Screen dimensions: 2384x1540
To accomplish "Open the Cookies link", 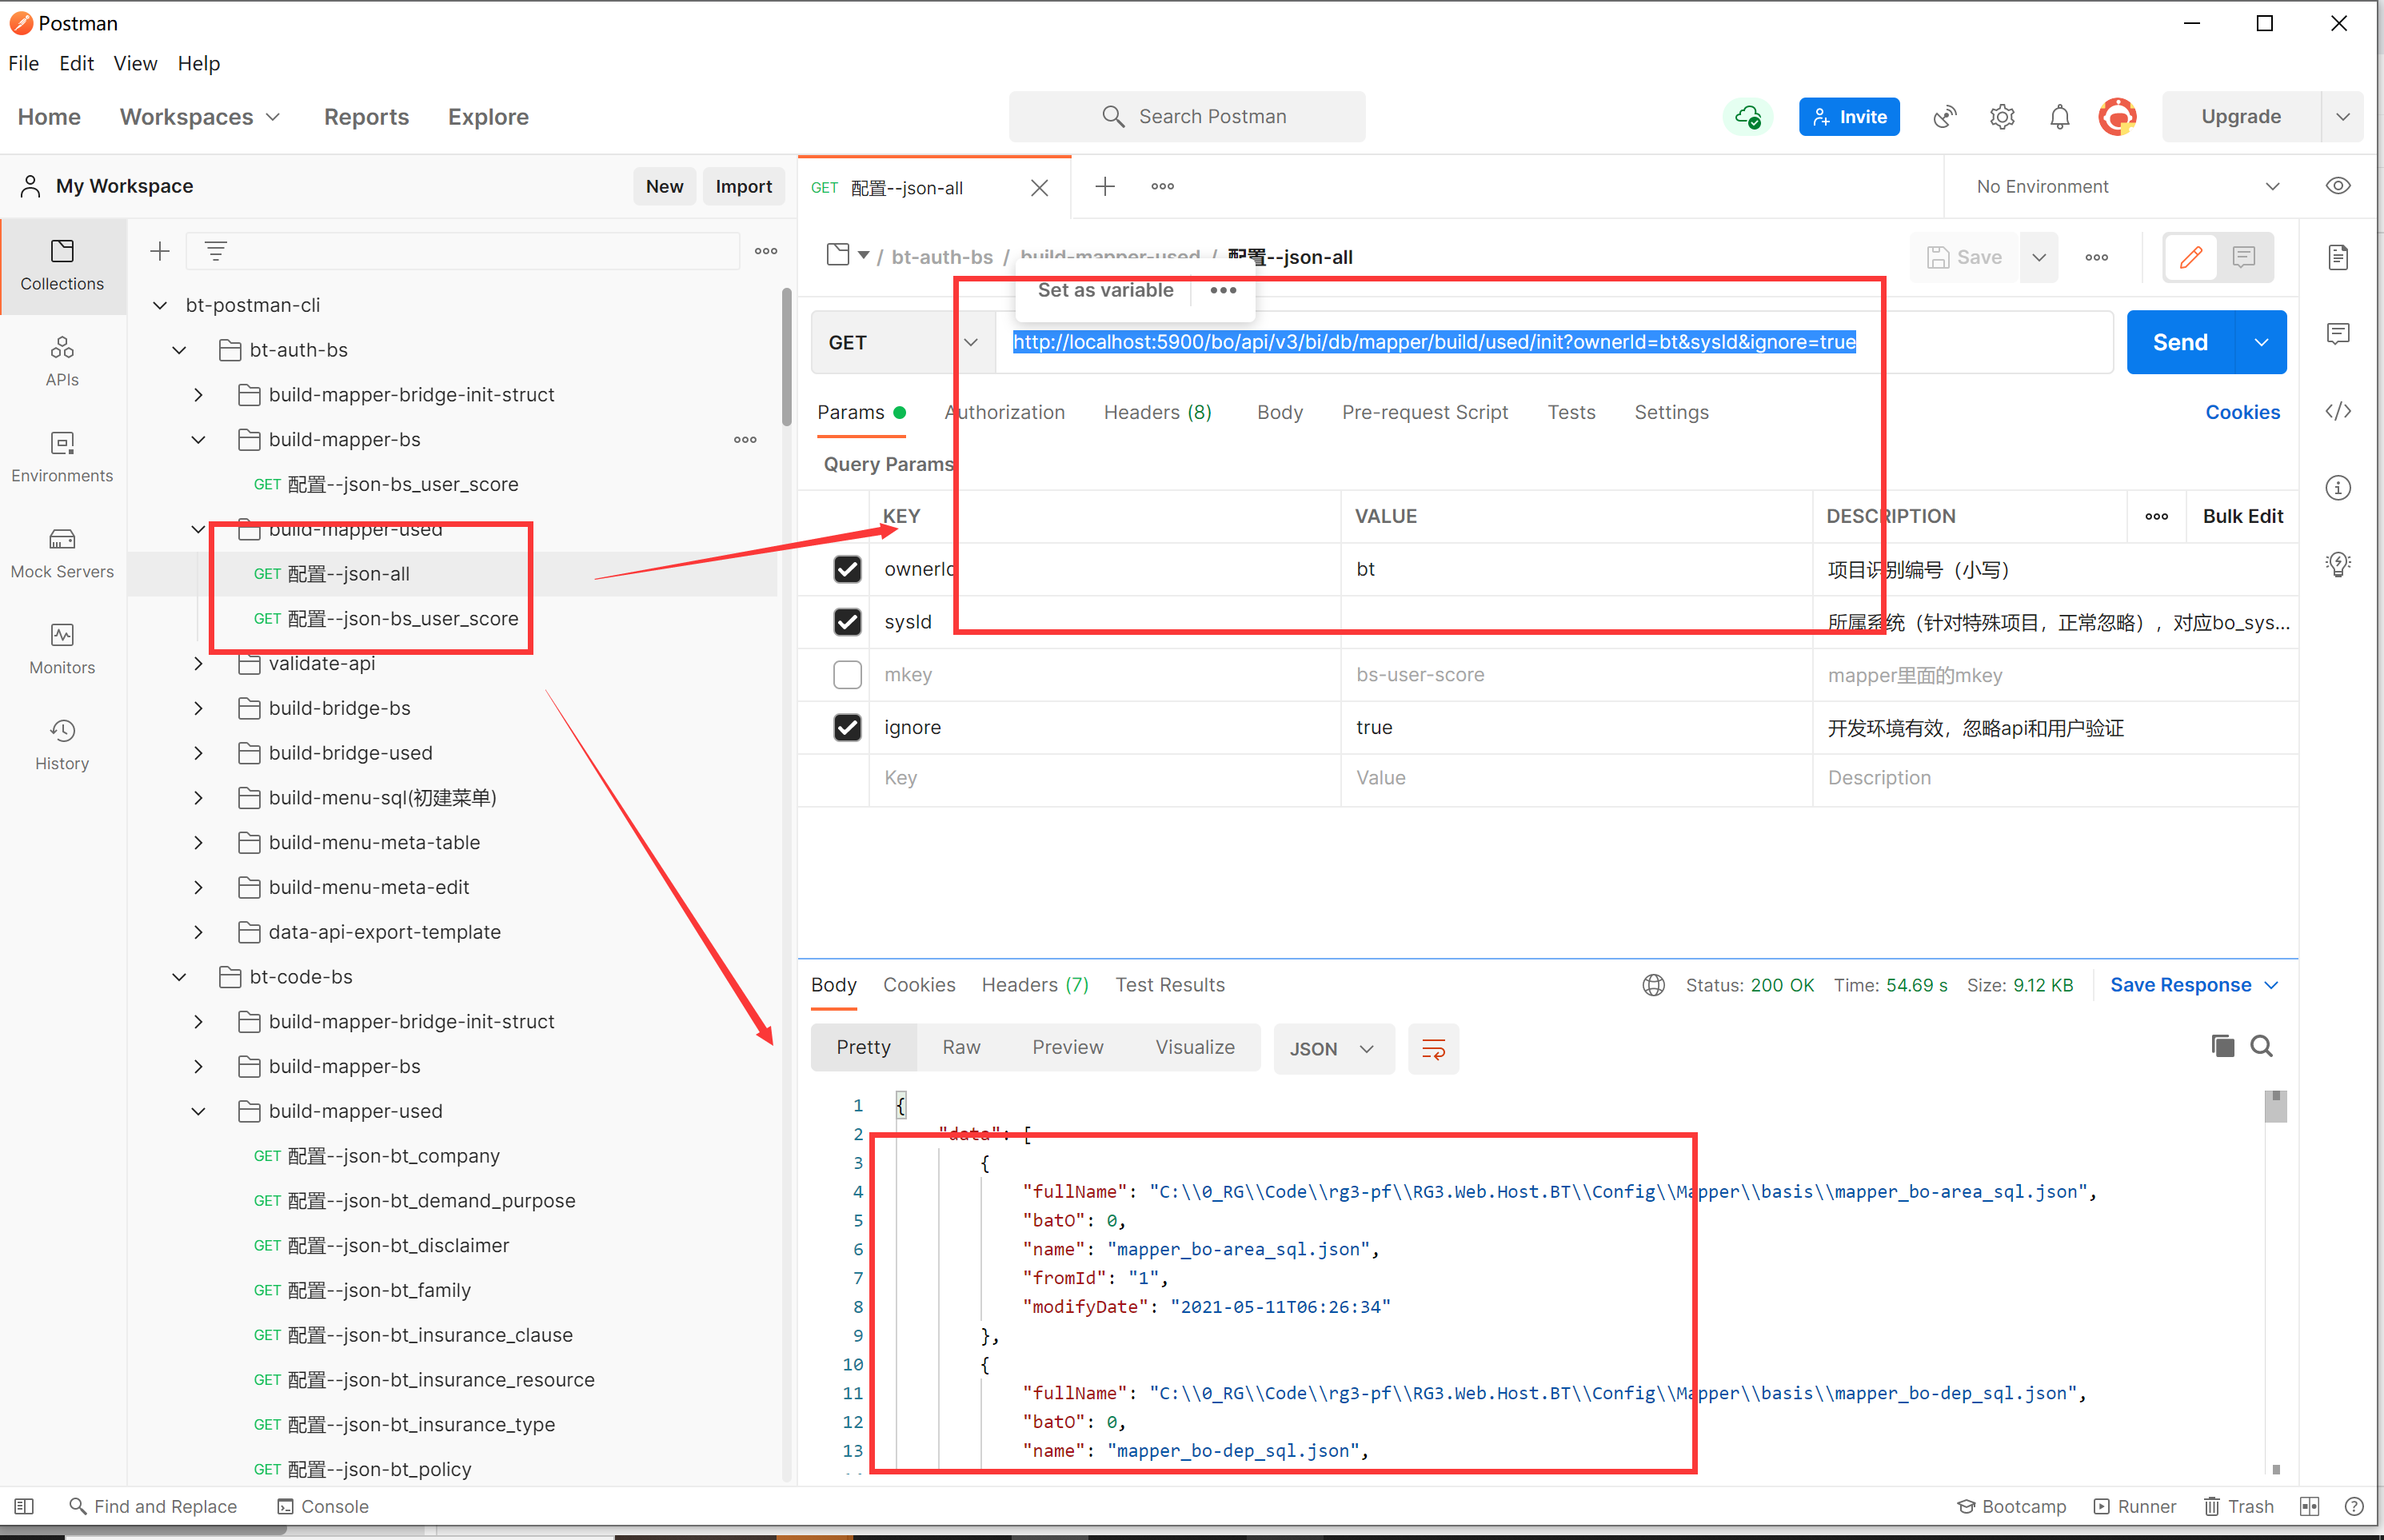I will tap(2242, 412).
